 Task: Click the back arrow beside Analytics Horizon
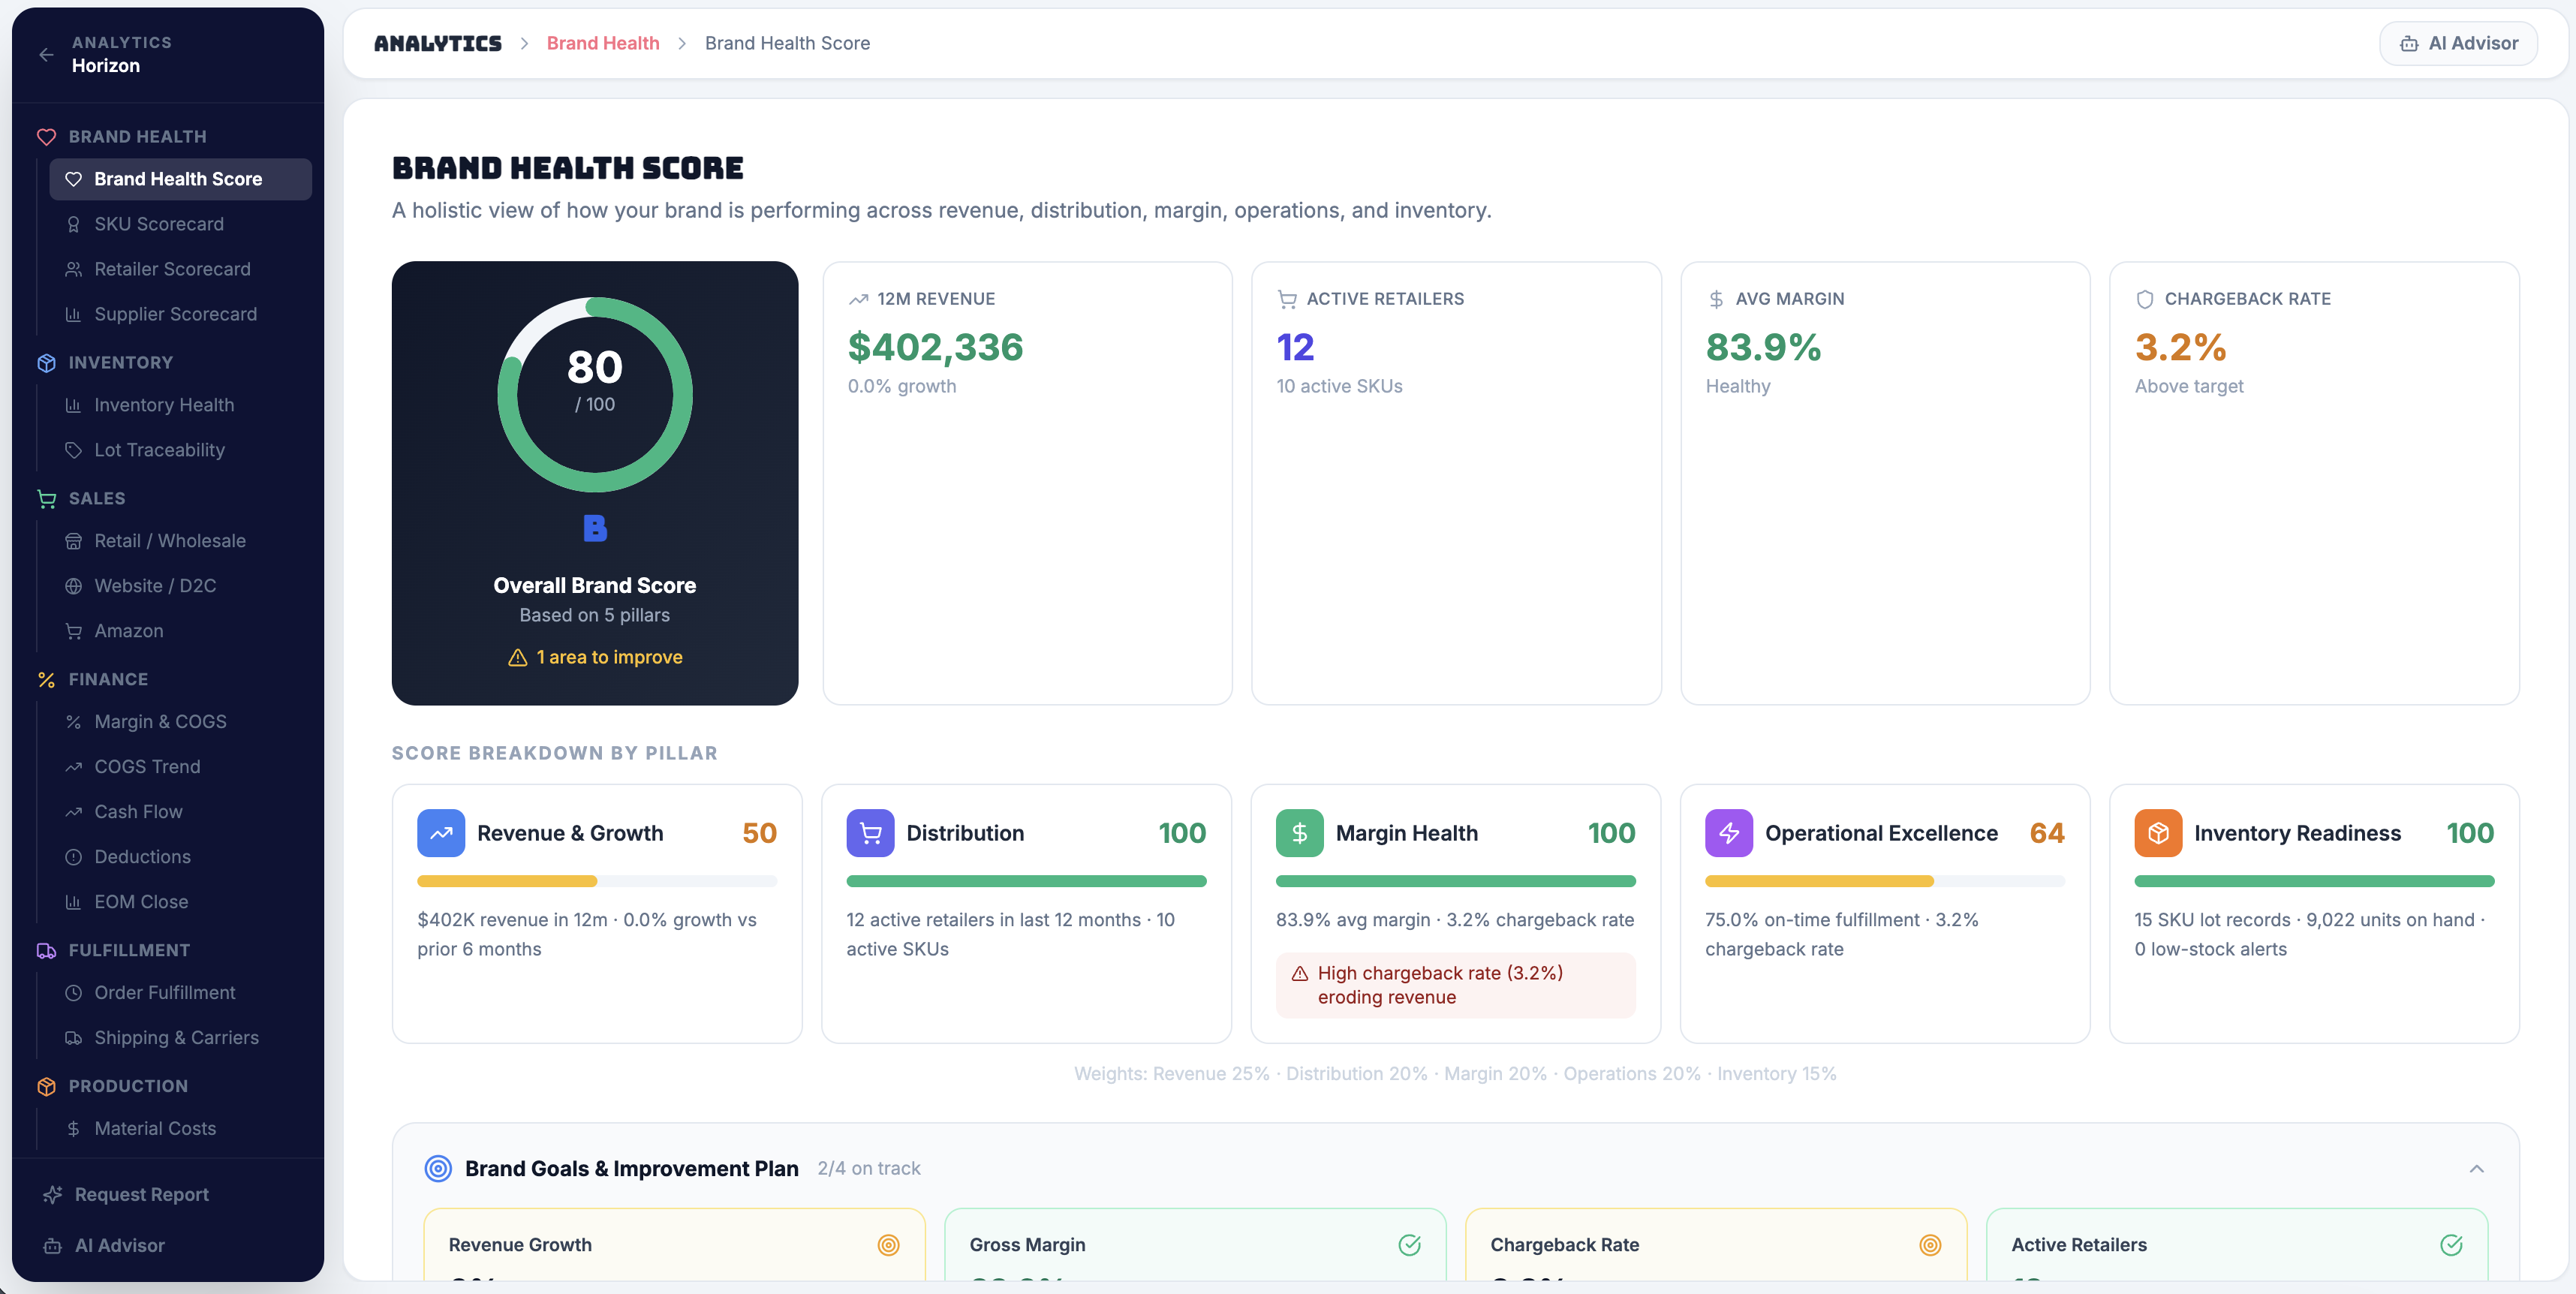point(46,54)
